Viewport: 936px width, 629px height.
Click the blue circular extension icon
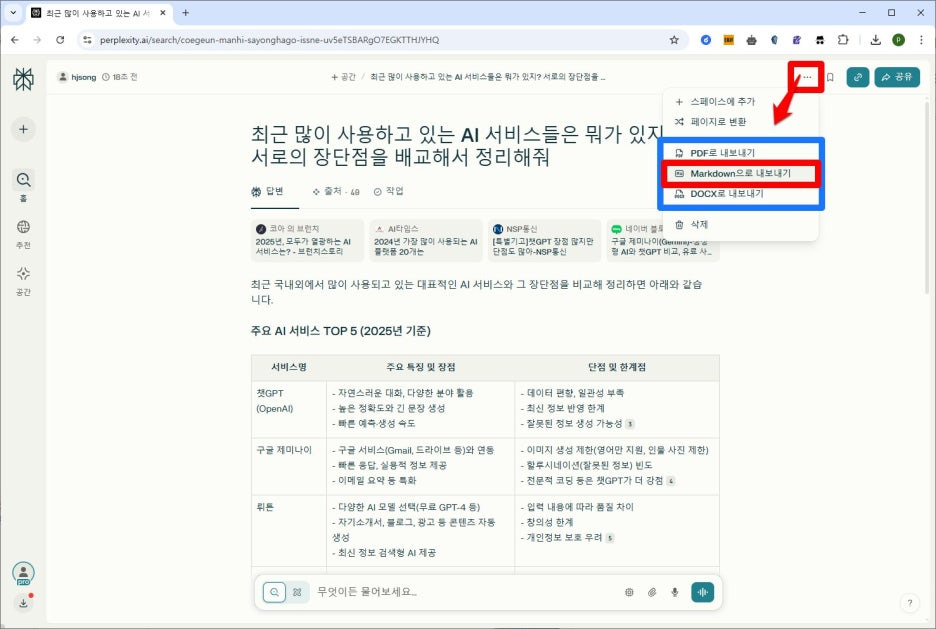[706, 40]
